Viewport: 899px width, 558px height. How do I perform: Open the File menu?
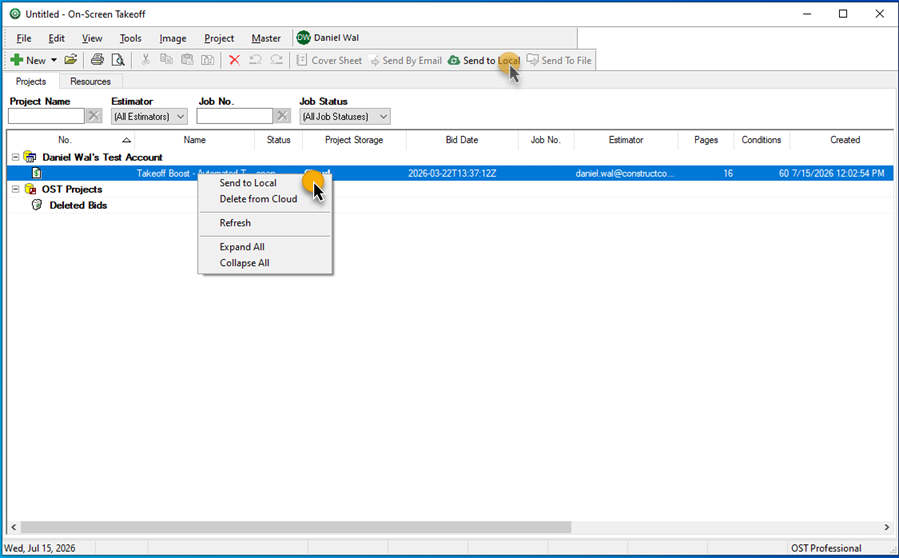pyautogui.click(x=24, y=38)
